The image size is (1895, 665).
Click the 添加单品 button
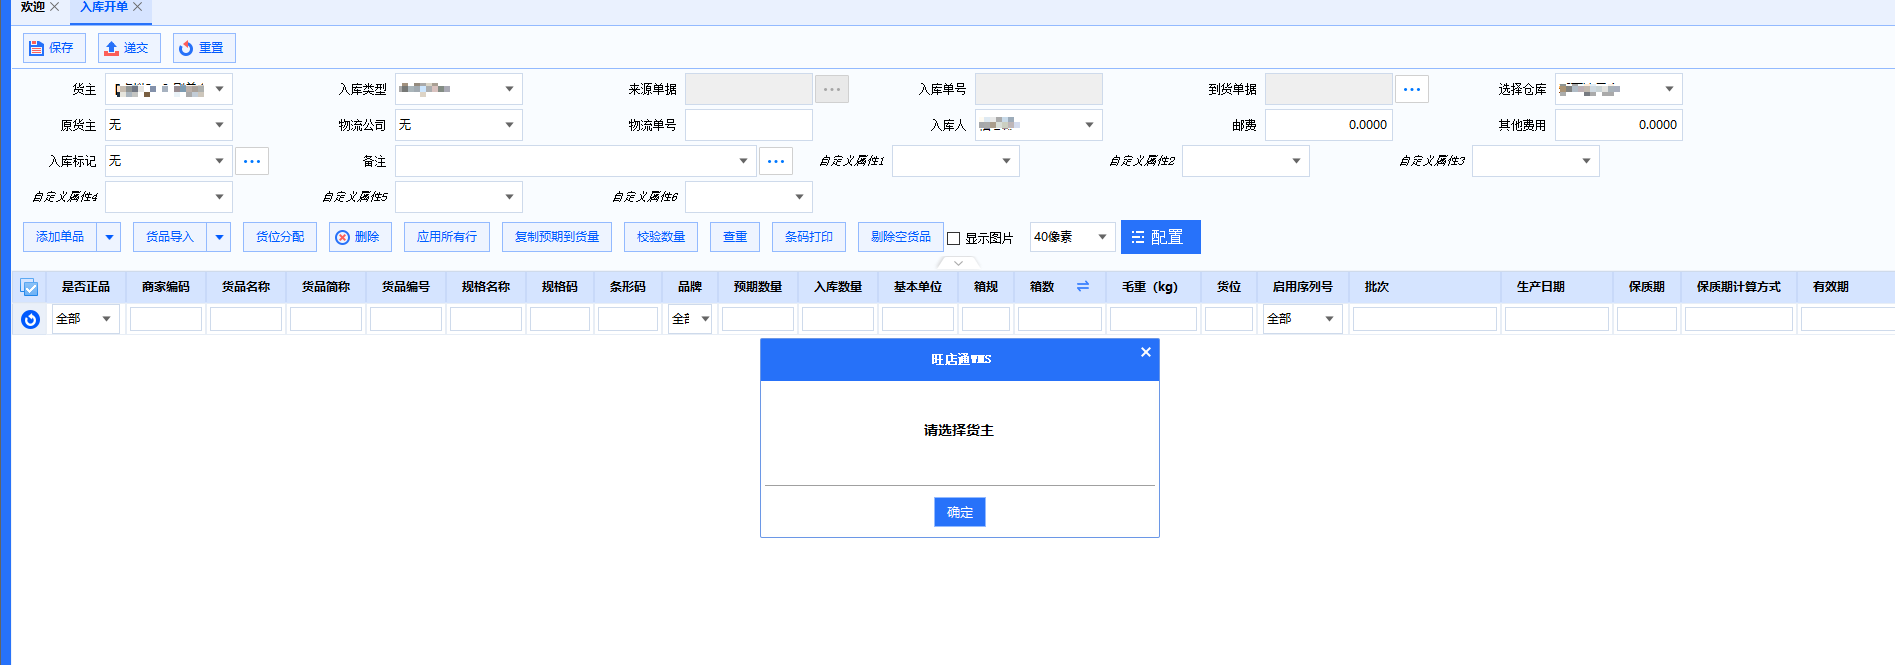[x=60, y=237]
